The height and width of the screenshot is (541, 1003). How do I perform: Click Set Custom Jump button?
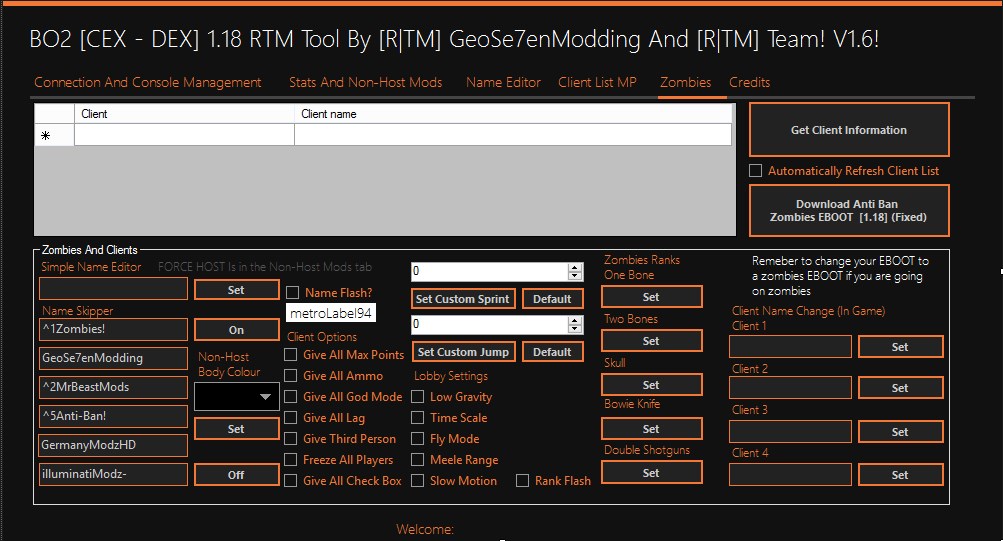tap(462, 352)
